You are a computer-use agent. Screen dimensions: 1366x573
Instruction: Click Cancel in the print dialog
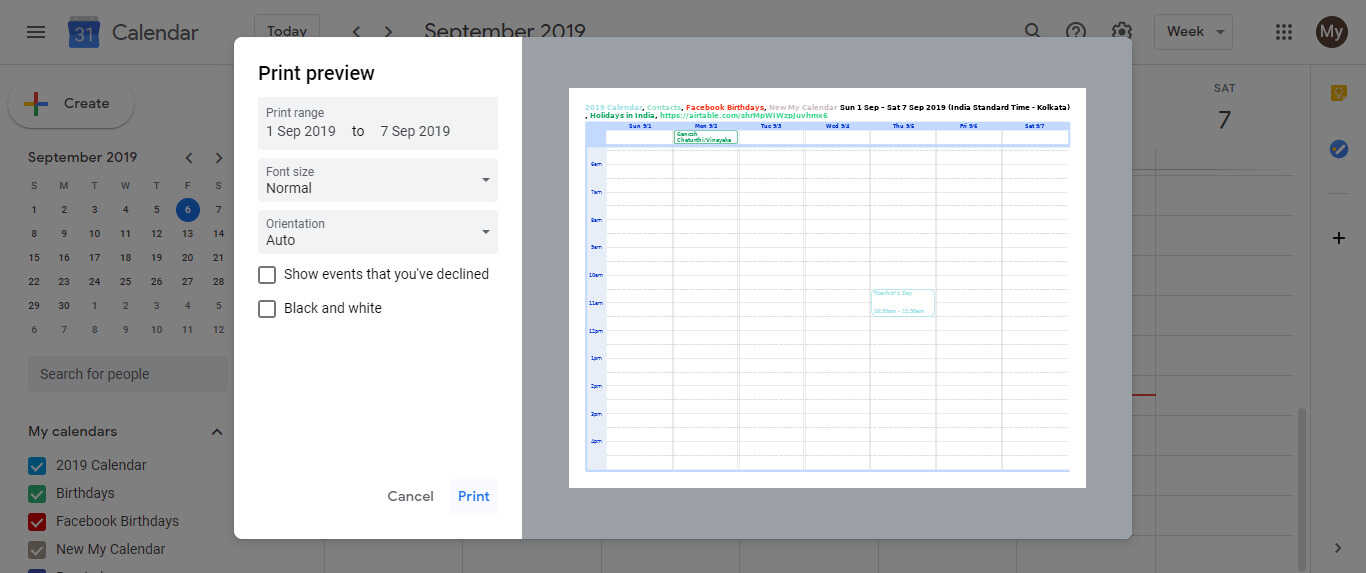pos(410,496)
